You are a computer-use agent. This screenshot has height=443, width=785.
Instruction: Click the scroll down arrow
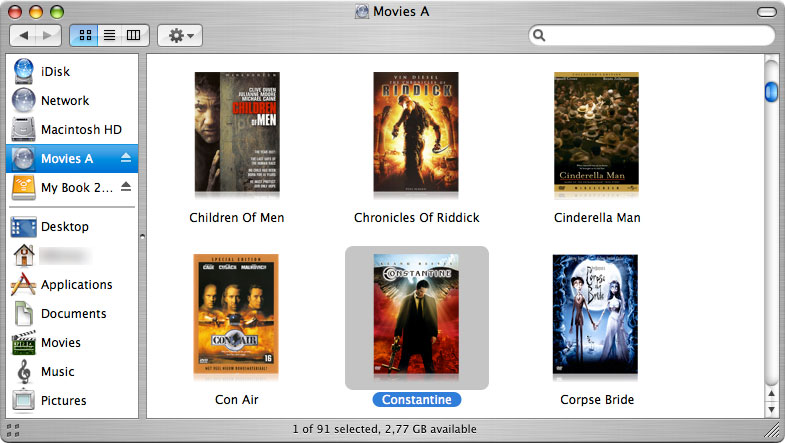tap(771, 409)
